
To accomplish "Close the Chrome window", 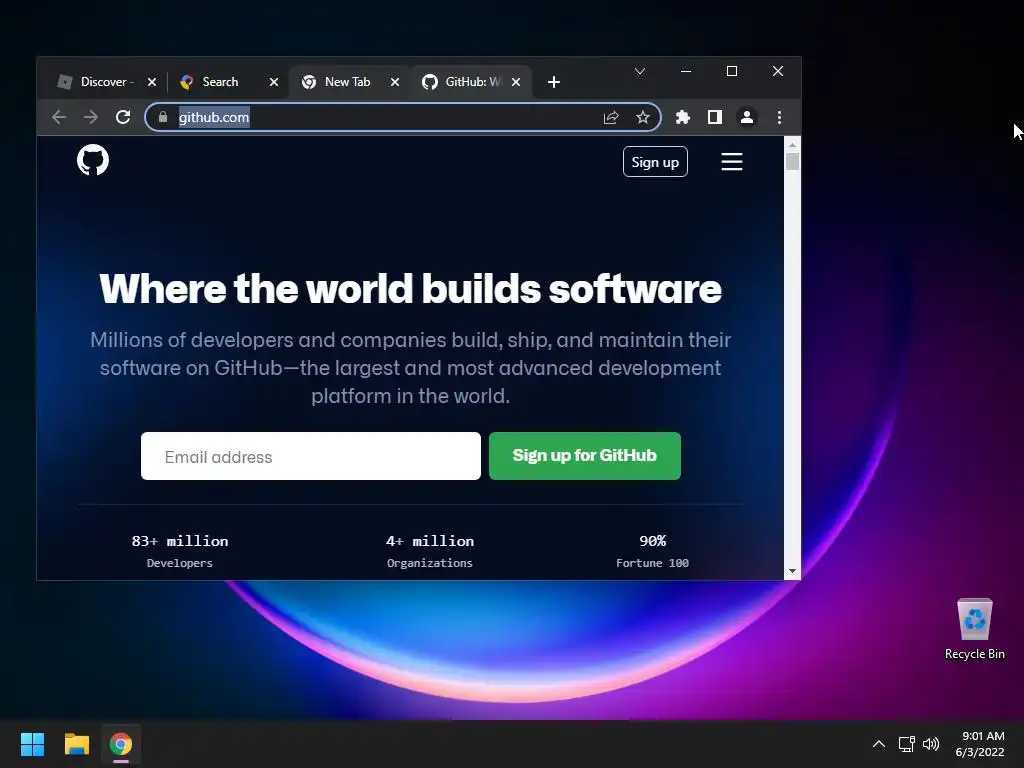I will click(777, 71).
